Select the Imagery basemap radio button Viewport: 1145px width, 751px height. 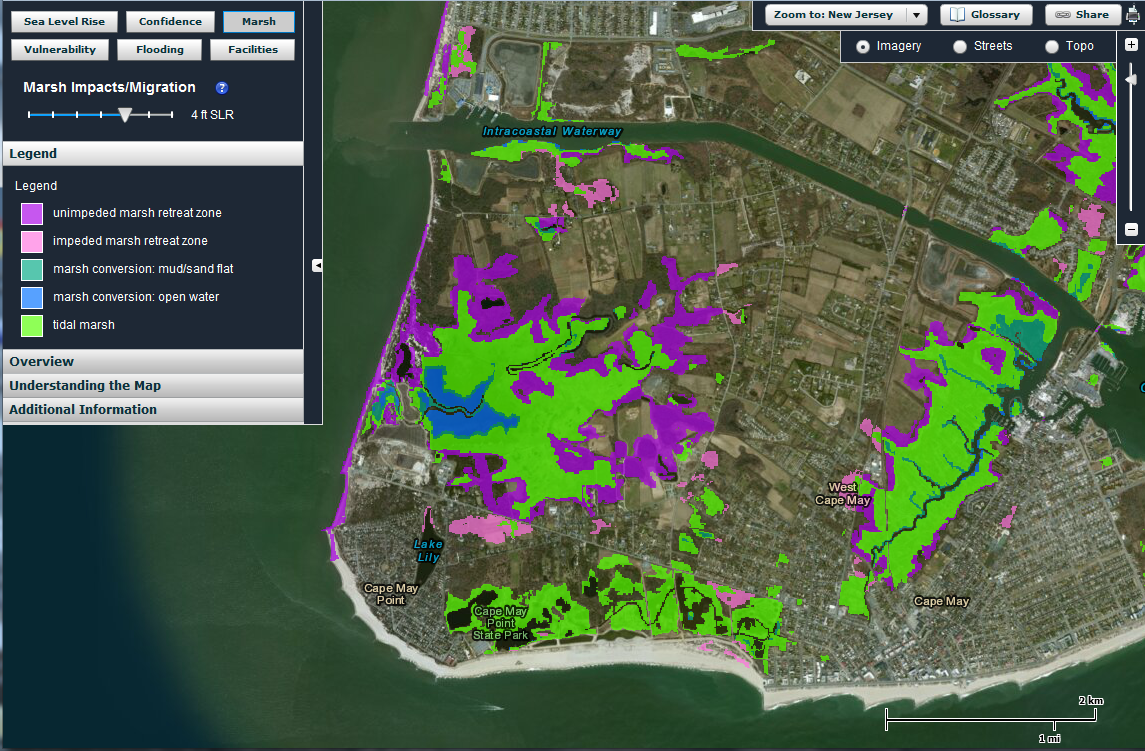(x=862, y=46)
